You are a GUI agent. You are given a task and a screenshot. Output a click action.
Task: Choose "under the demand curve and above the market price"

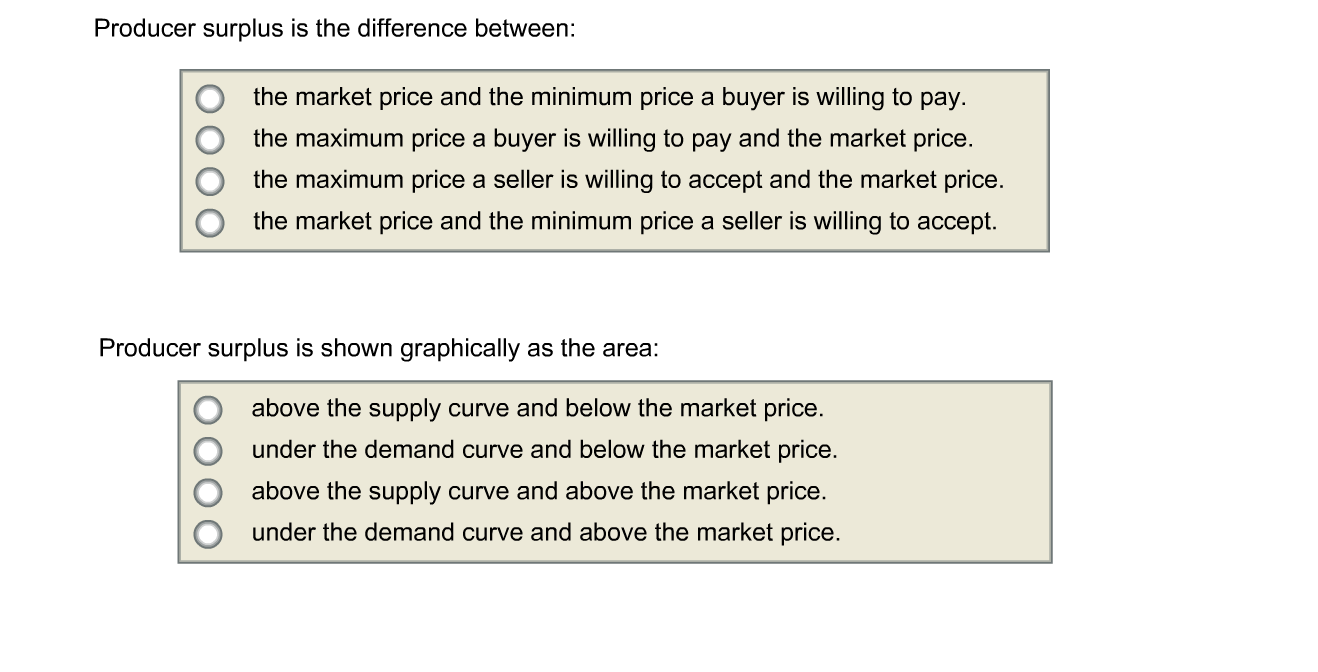(x=208, y=532)
